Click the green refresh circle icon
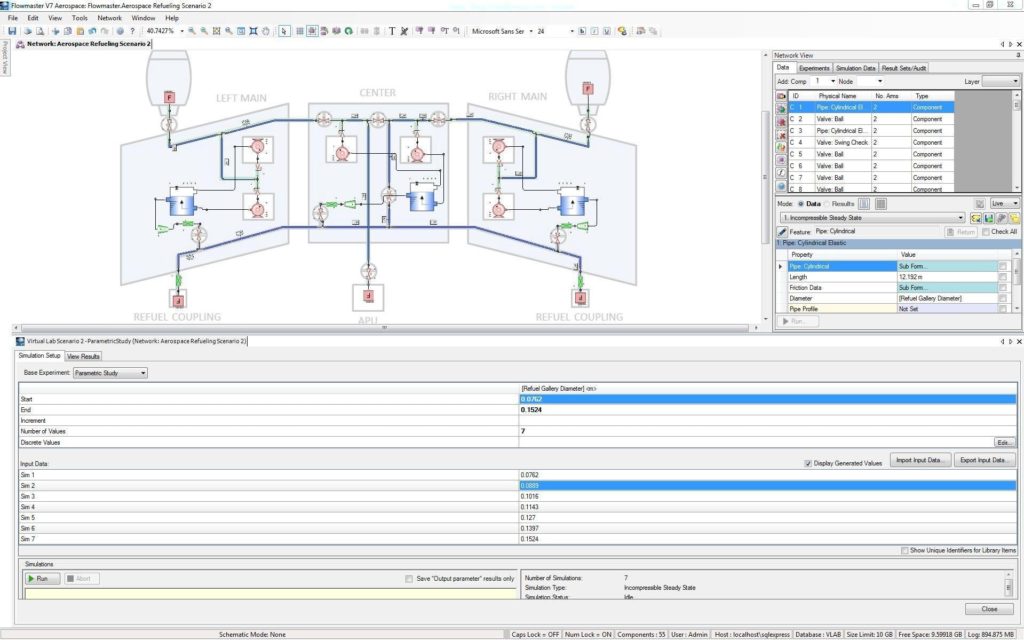1024x640 pixels. [349, 31]
